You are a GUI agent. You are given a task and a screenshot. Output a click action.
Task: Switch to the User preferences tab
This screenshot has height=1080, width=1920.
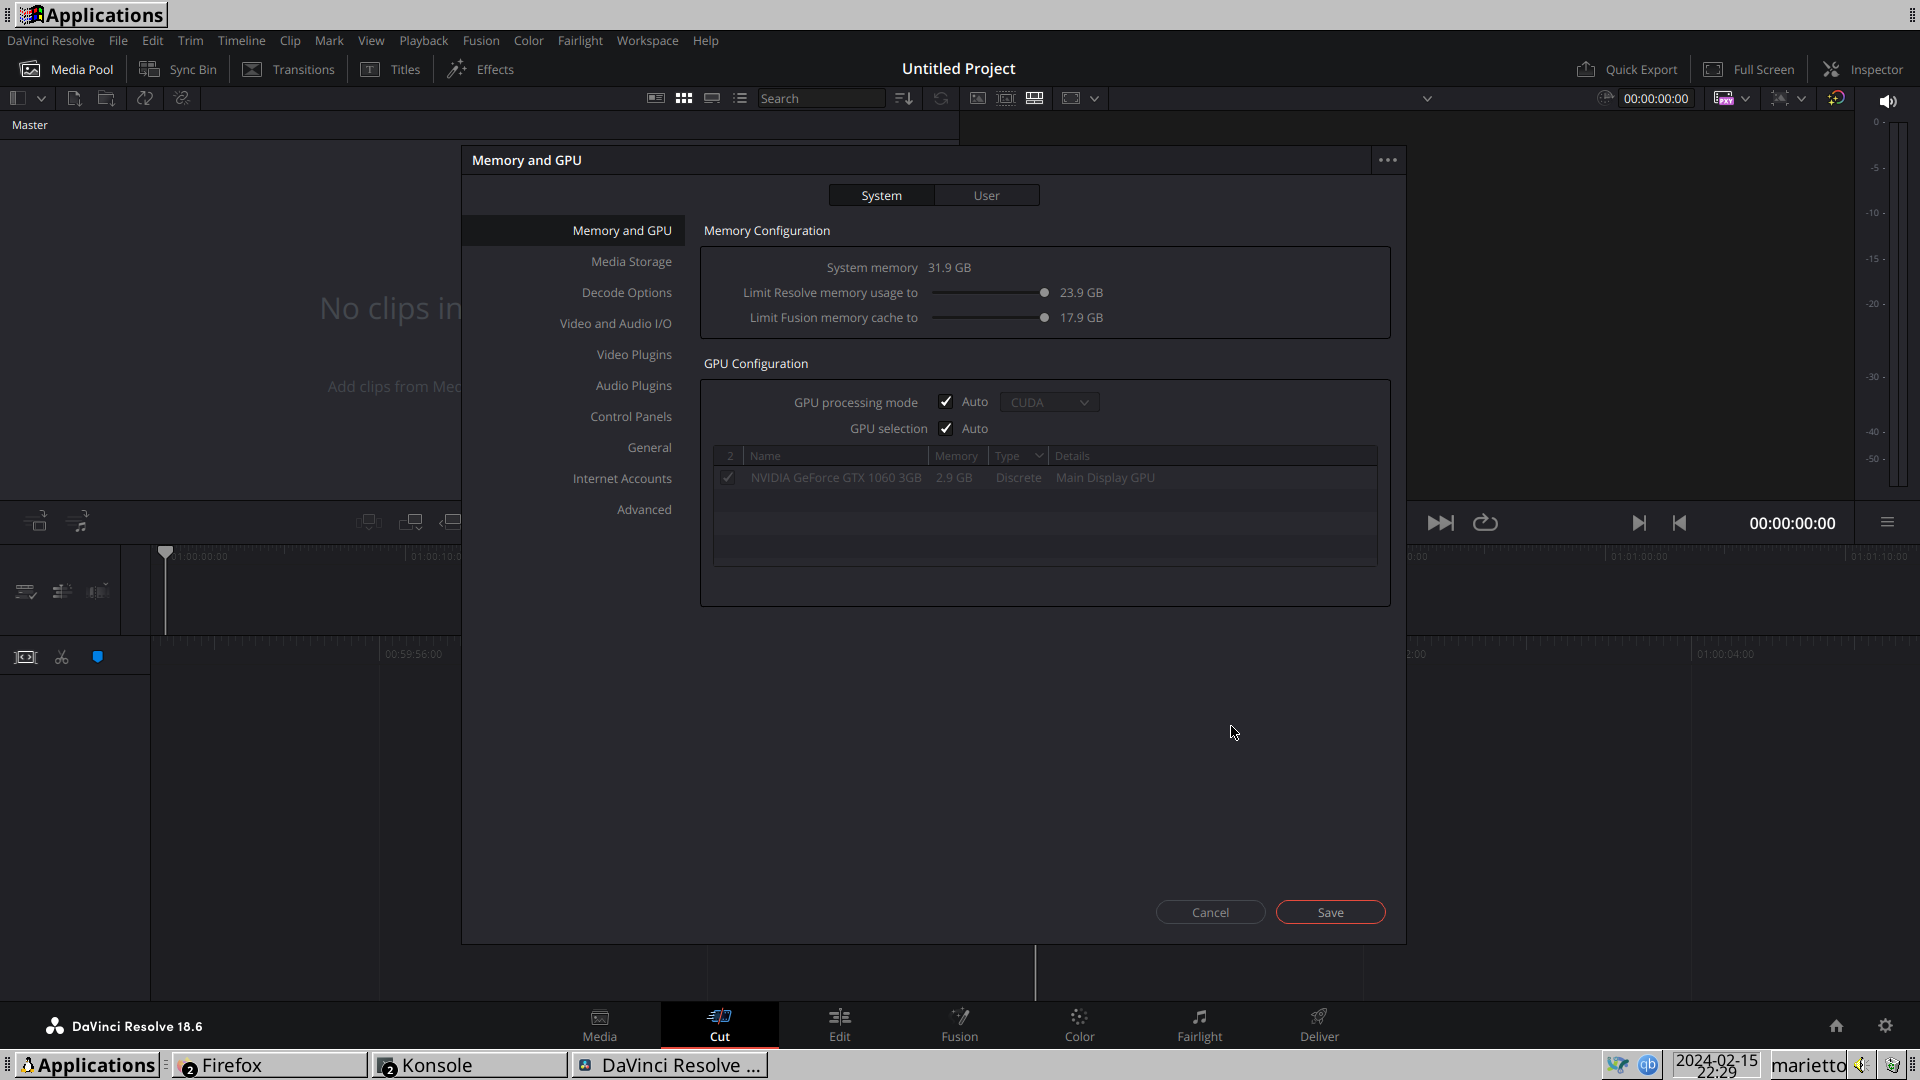986,195
